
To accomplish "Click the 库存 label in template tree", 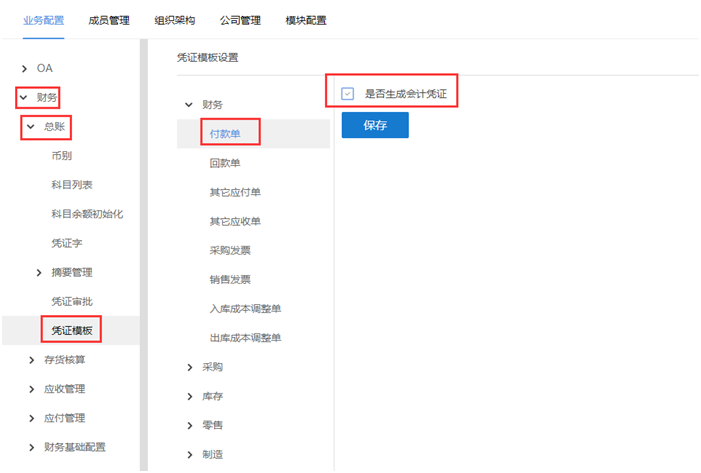I will [x=212, y=396].
